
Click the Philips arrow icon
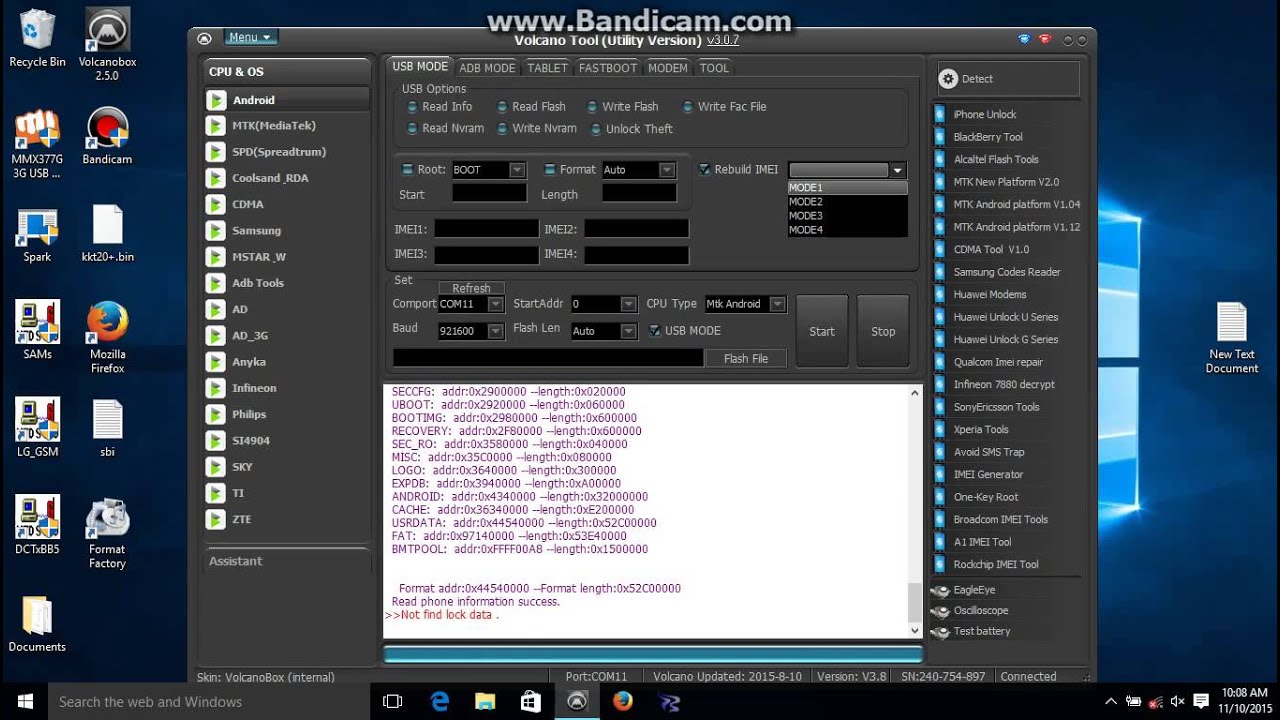(215, 414)
